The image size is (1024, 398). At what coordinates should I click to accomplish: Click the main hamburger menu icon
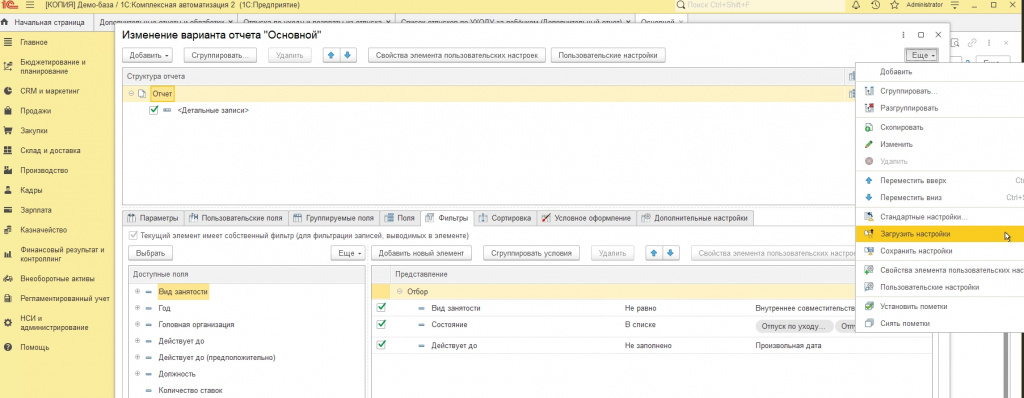(x=29, y=5)
